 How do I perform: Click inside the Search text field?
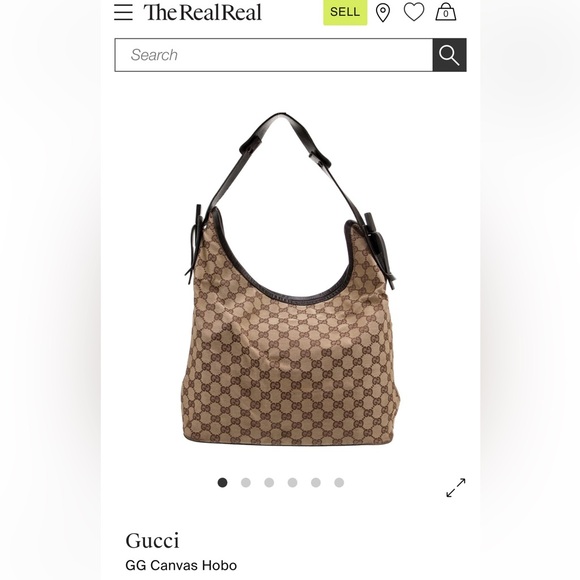click(274, 55)
